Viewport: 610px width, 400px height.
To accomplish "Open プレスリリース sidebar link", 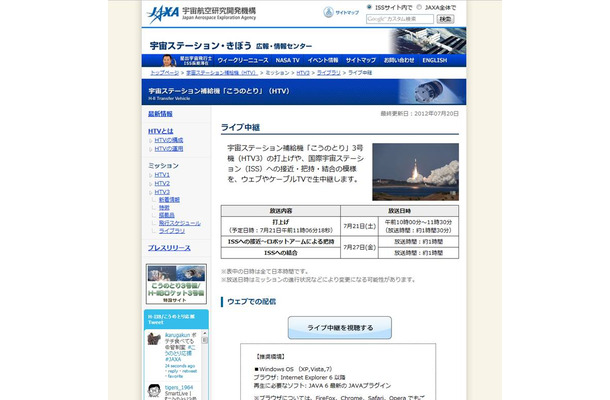I will click(169, 248).
